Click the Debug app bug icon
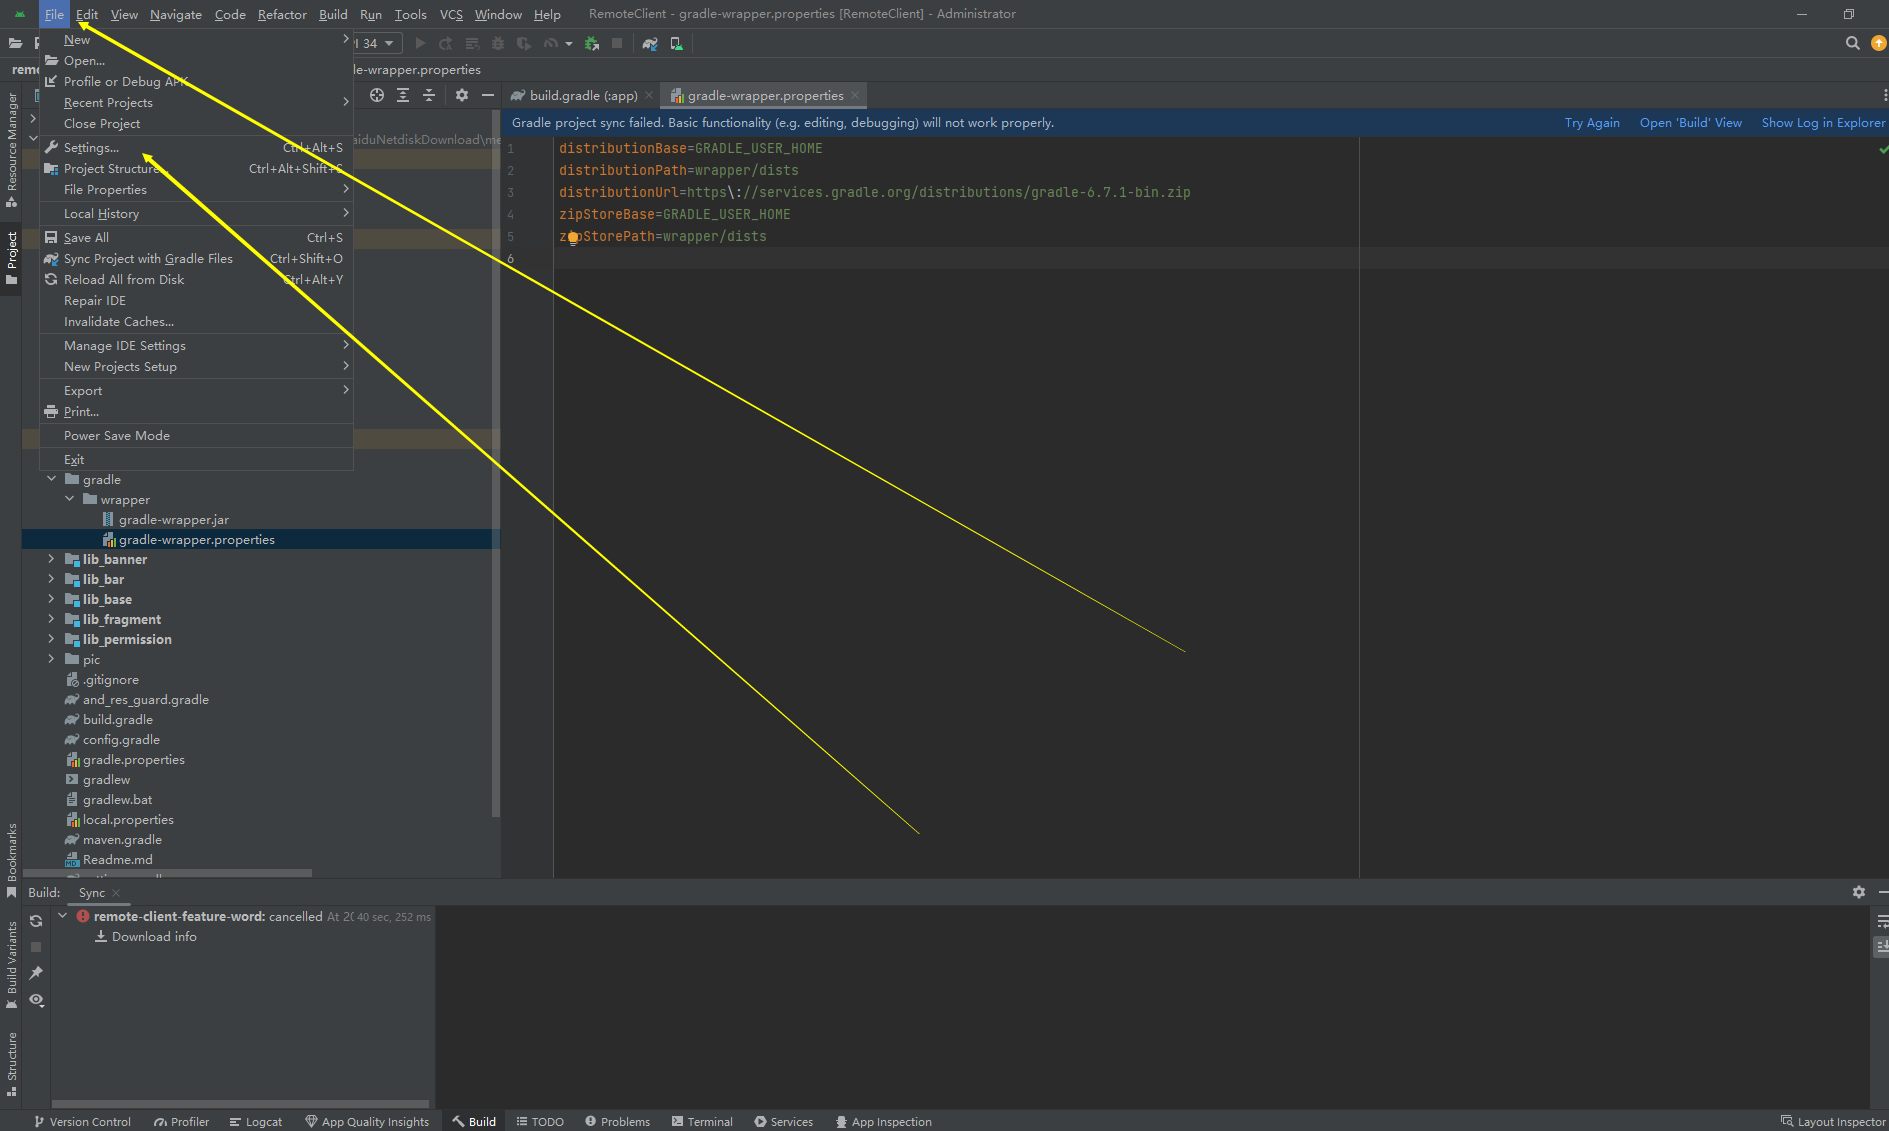The image size is (1889, 1131). click(x=498, y=43)
